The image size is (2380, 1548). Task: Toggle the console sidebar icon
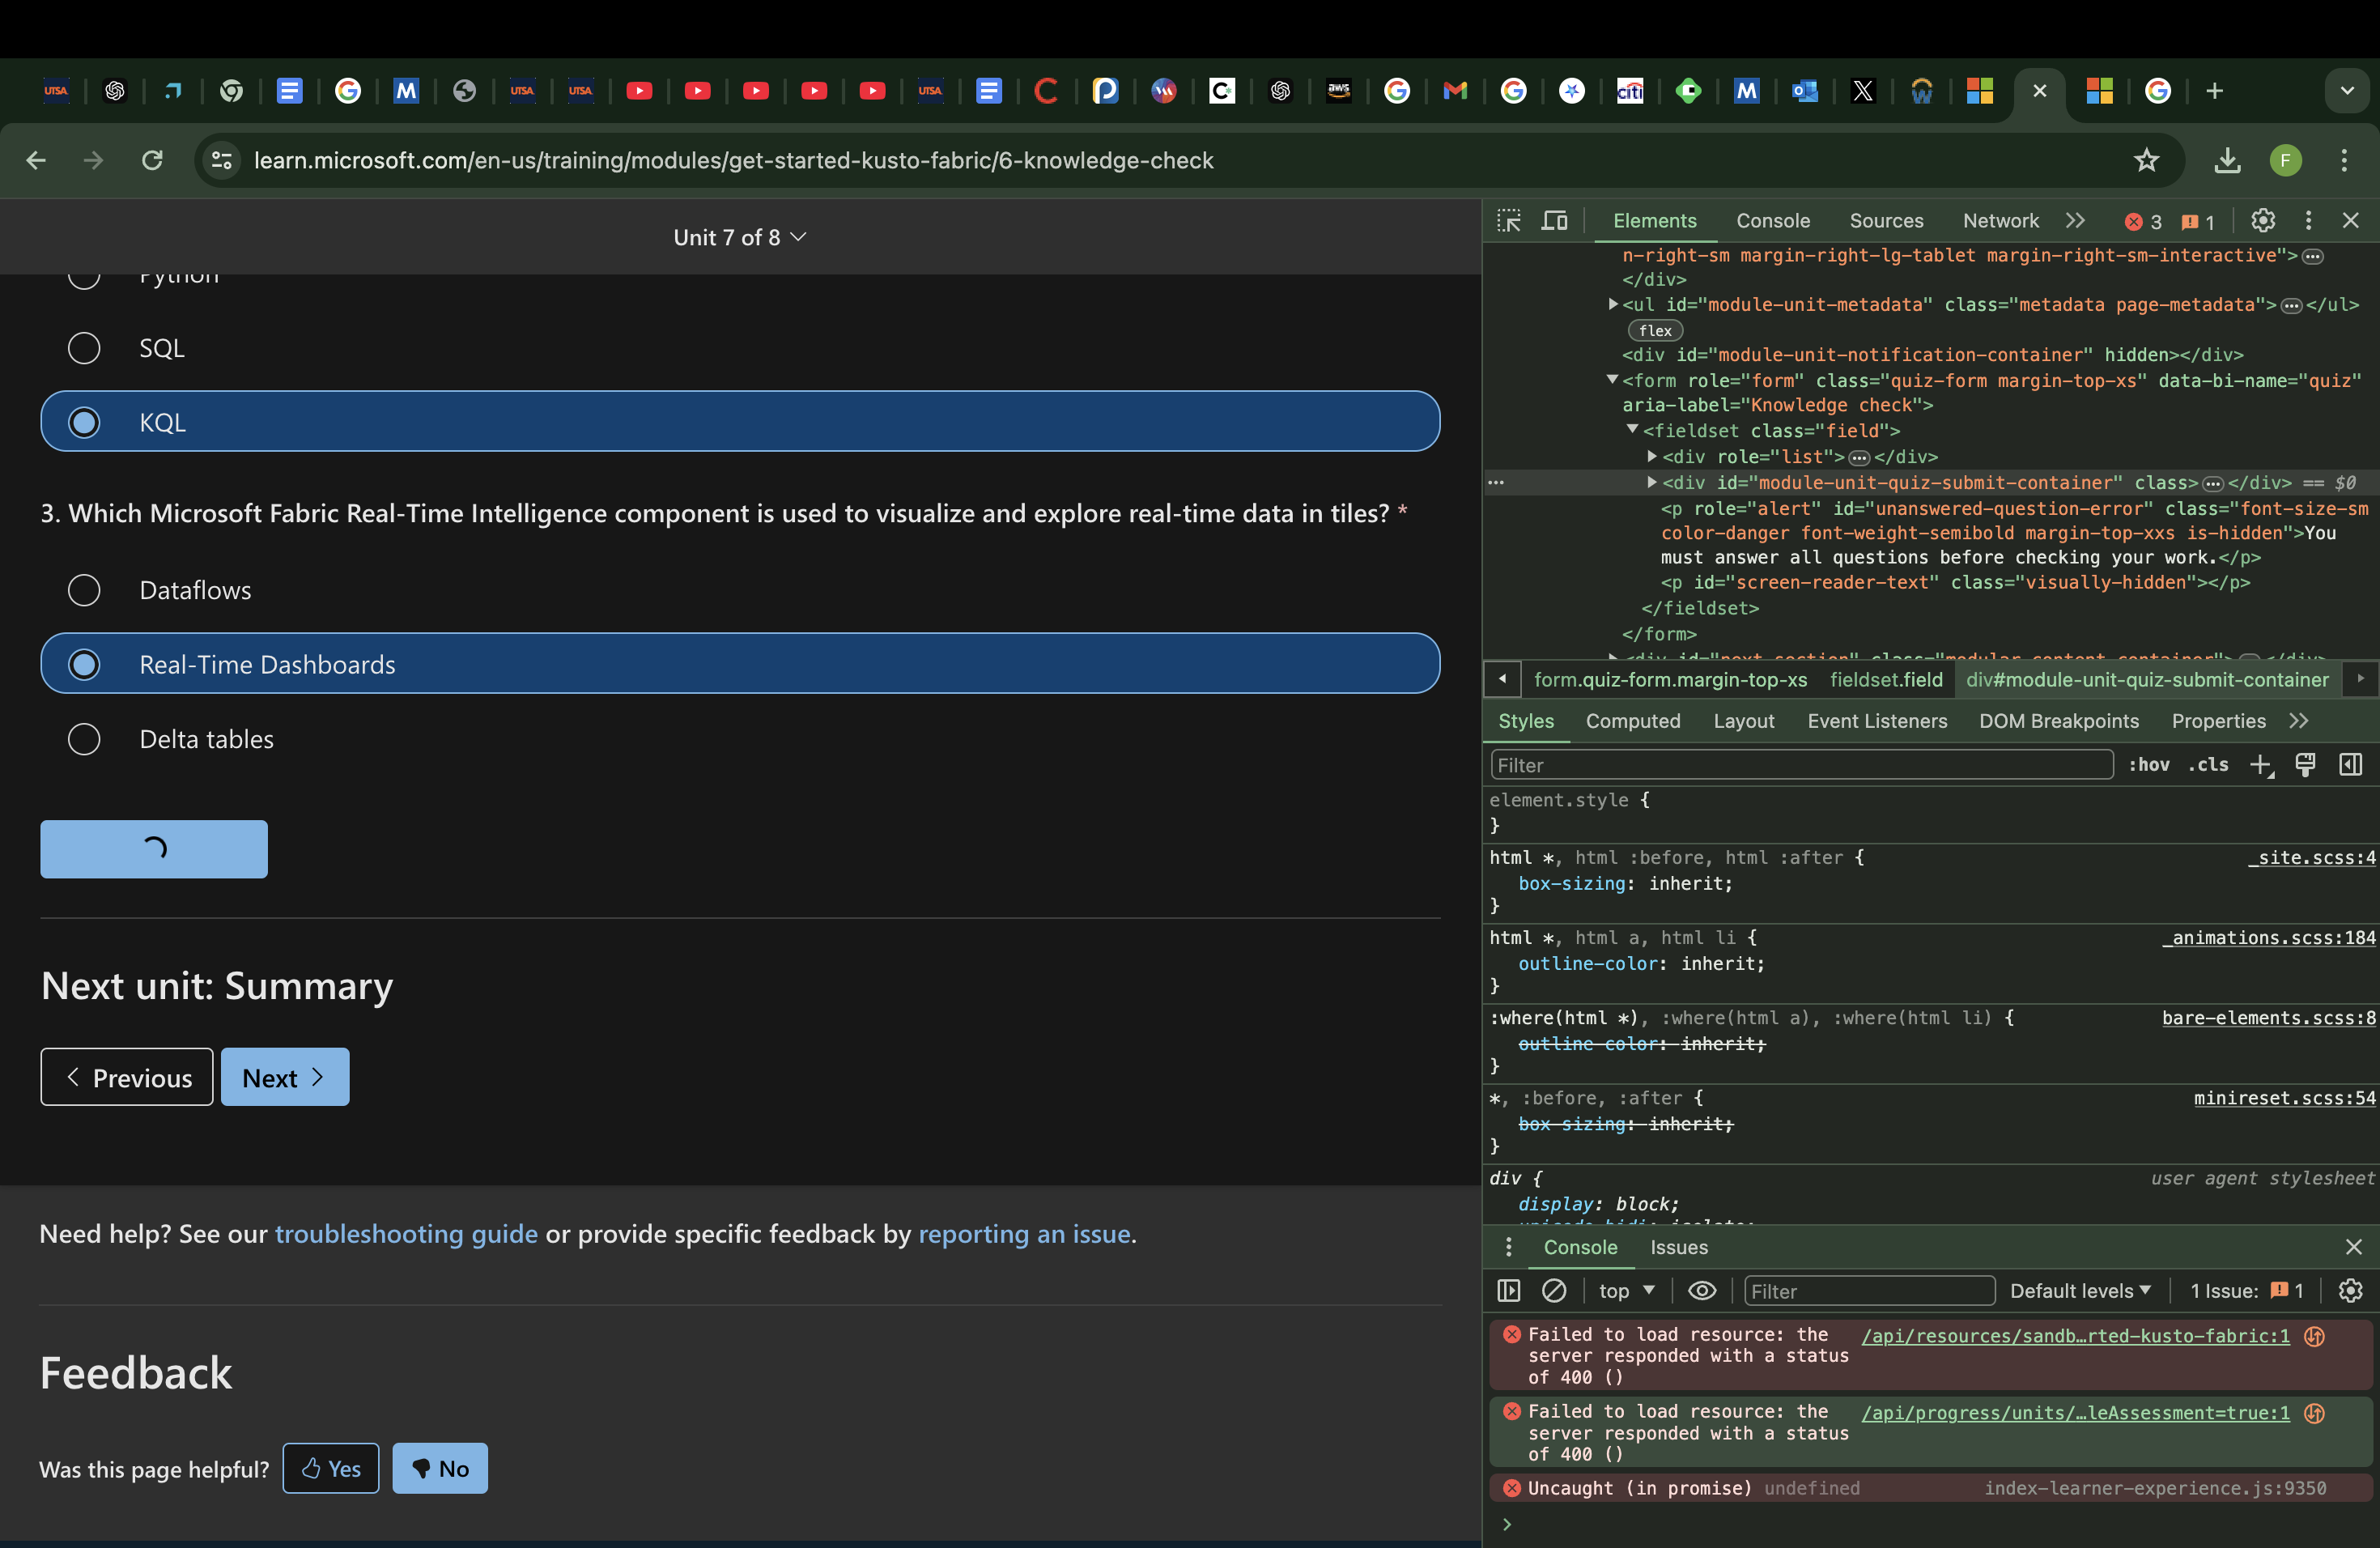[x=1509, y=1291]
